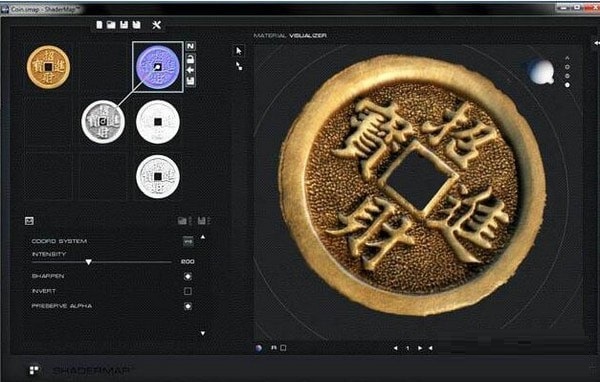Click the Invert label
This screenshot has height=382, width=600.
point(43,291)
